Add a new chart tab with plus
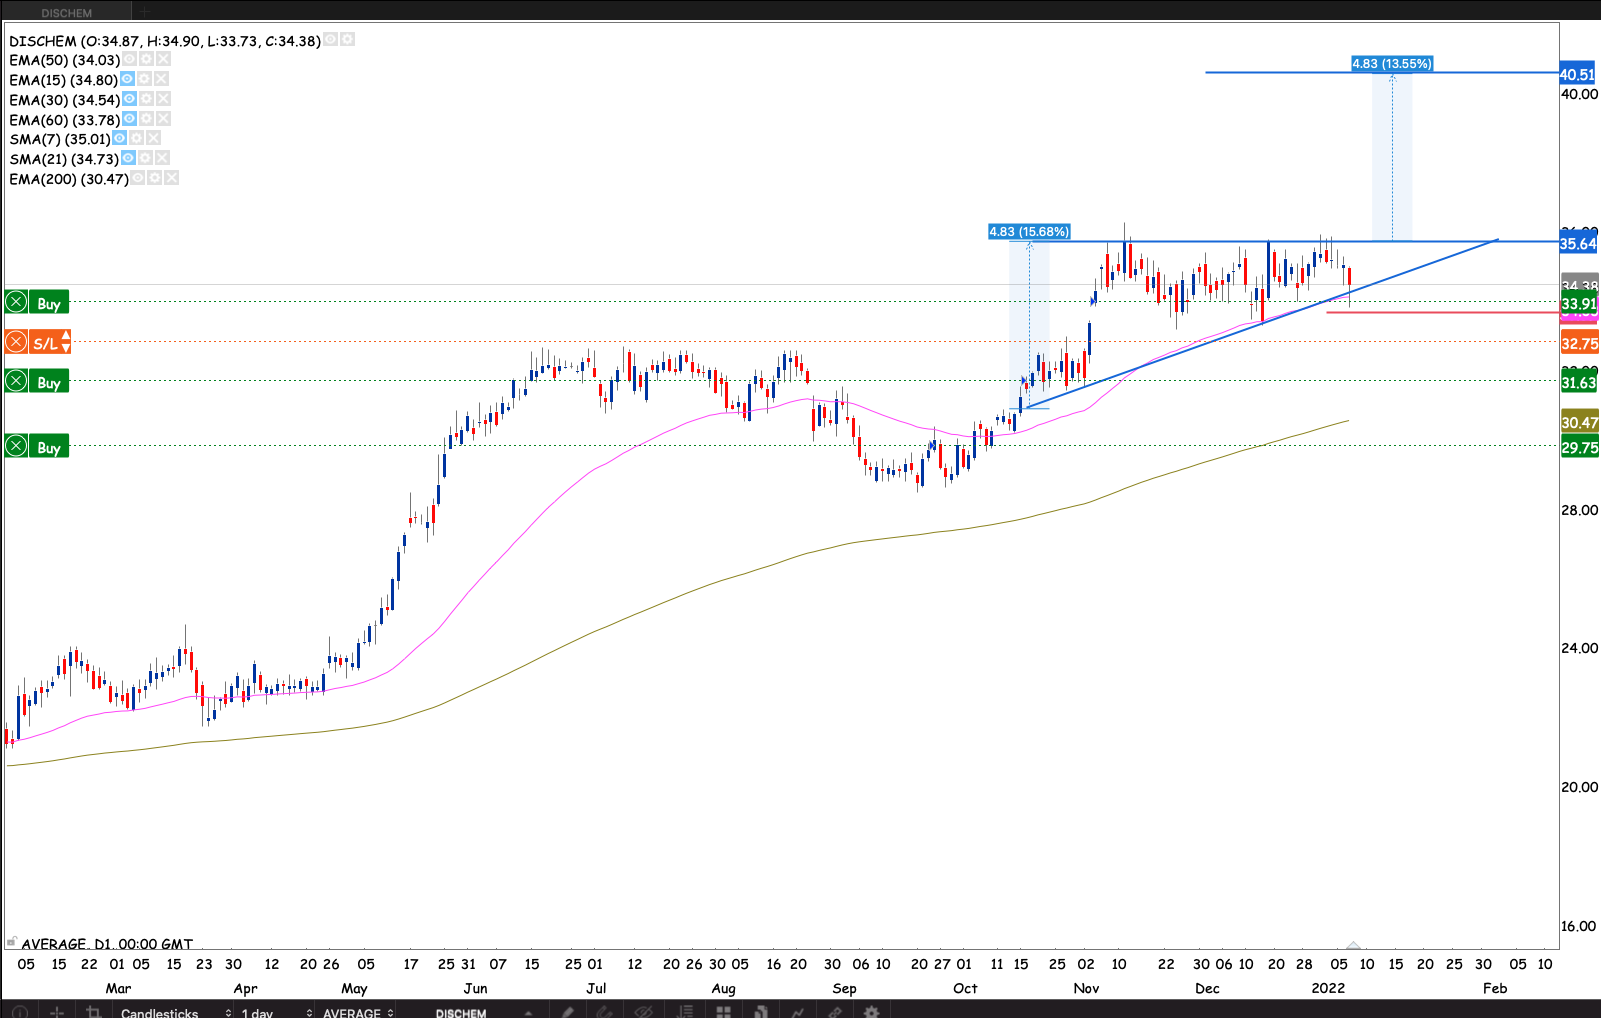1601x1018 pixels. pyautogui.click(x=144, y=12)
